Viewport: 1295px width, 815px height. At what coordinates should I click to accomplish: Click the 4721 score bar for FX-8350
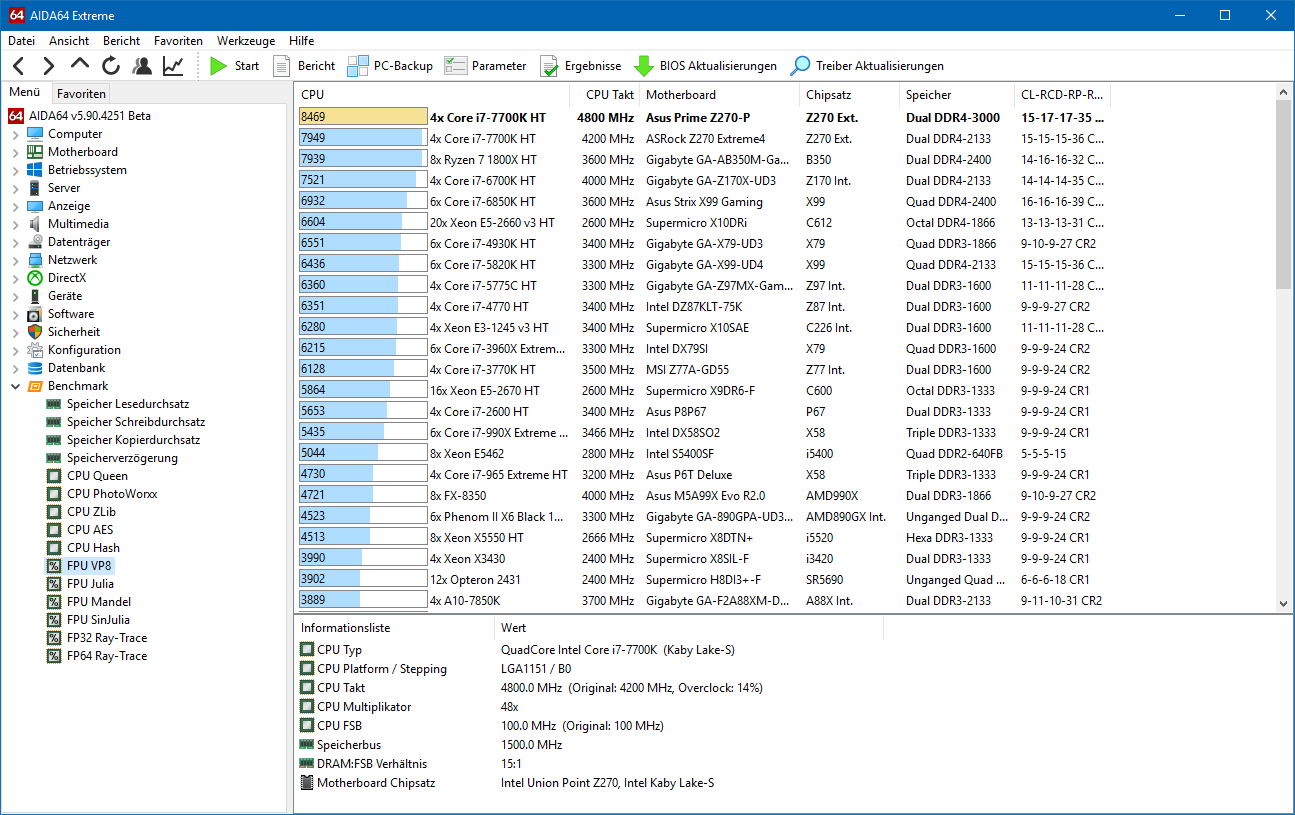pos(363,495)
